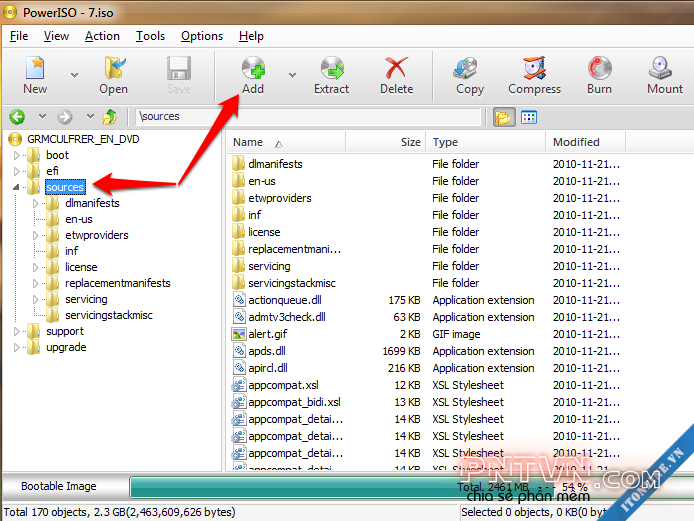
Task: Click the green Back navigation arrow
Action: [17, 117]
